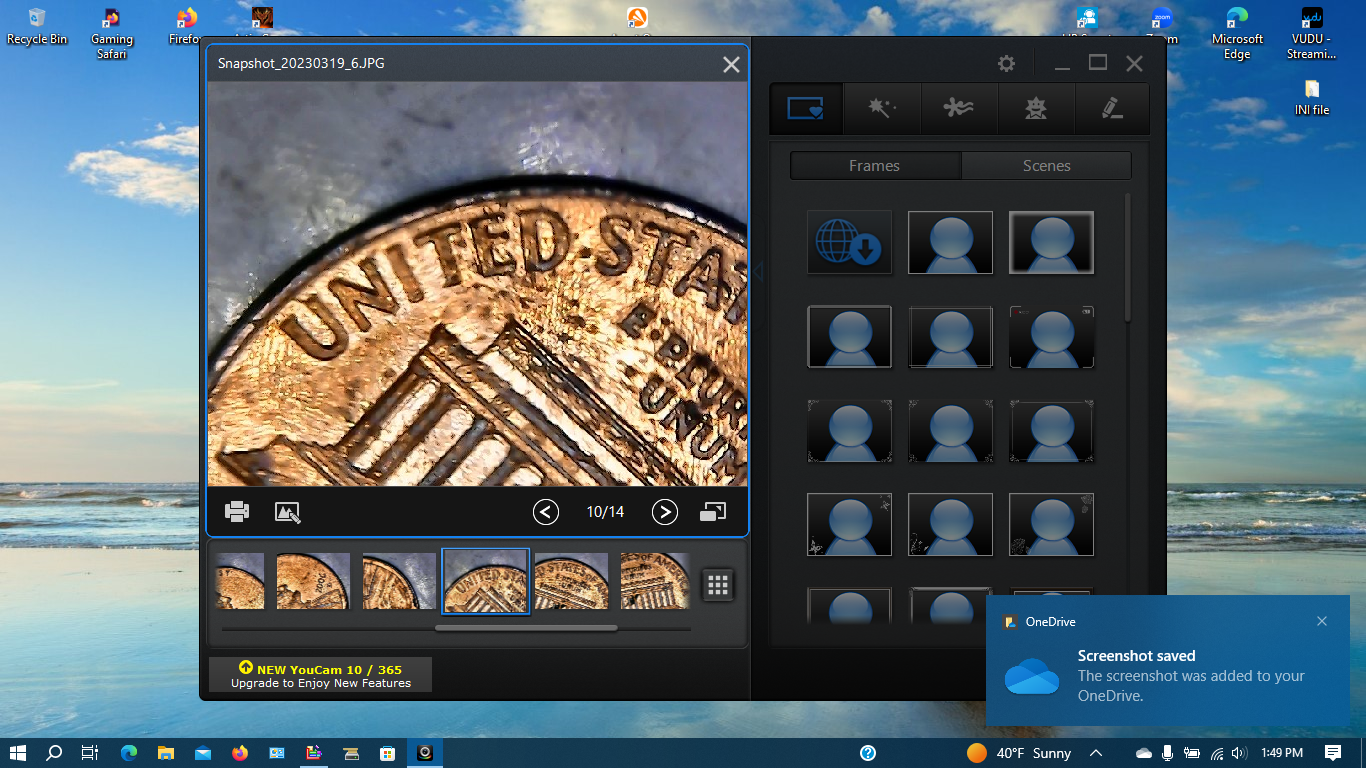The image size is (1366, 768).
Task: Apply the first frame in the third row
Action: 849,431
